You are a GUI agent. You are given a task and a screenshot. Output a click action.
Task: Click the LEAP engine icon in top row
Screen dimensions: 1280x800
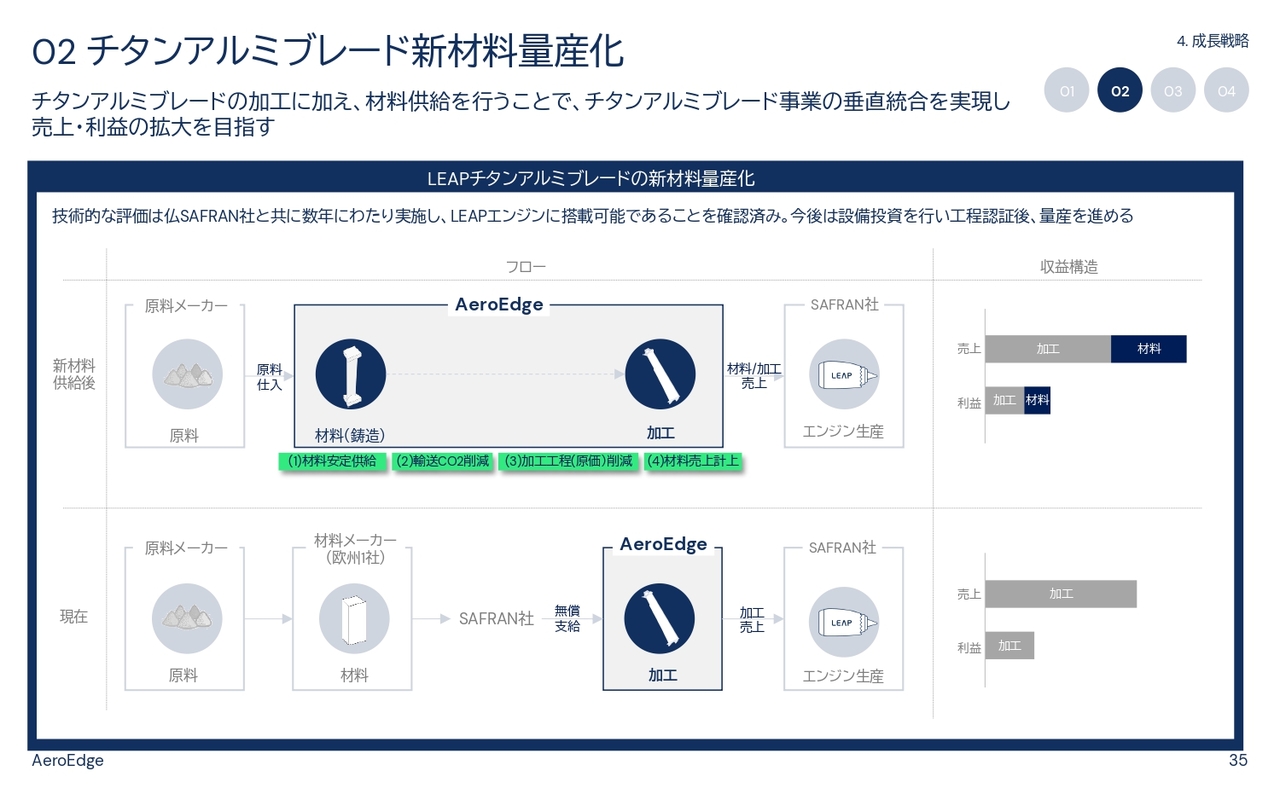click(843, 374)
